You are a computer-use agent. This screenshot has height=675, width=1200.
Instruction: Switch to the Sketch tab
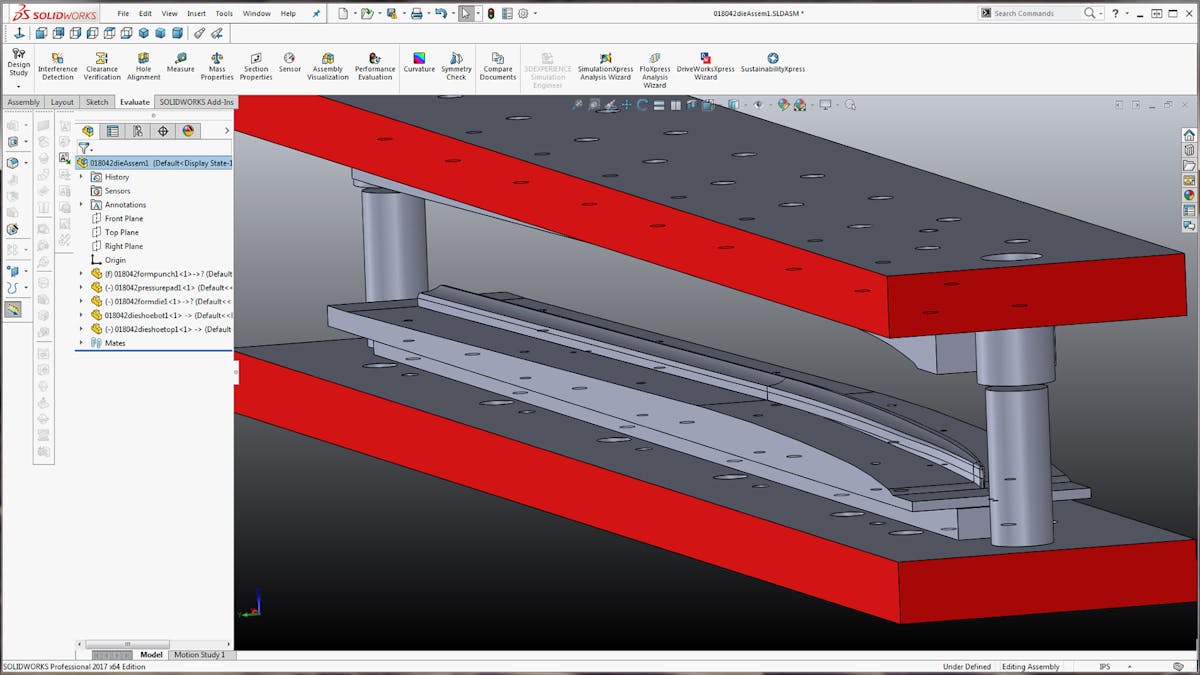[x=97, y=102]
